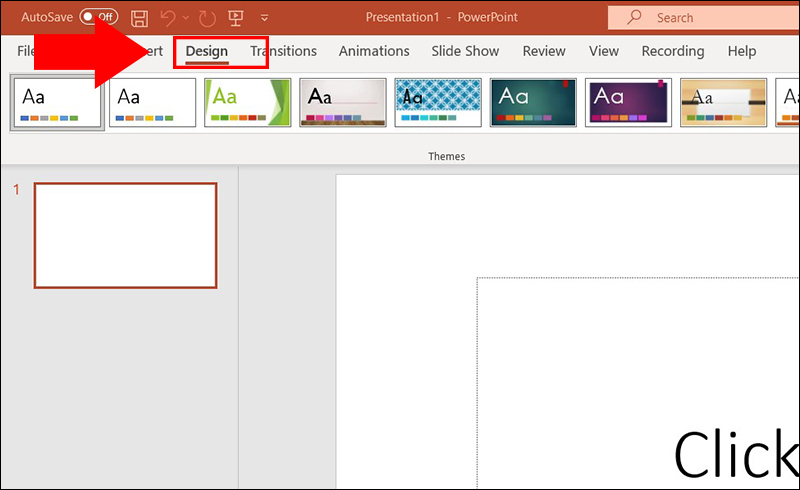This screenshot has width=800, height=490.
Task: Open the Undo history dropdown arrow
Action: click(x=186, y=18)
